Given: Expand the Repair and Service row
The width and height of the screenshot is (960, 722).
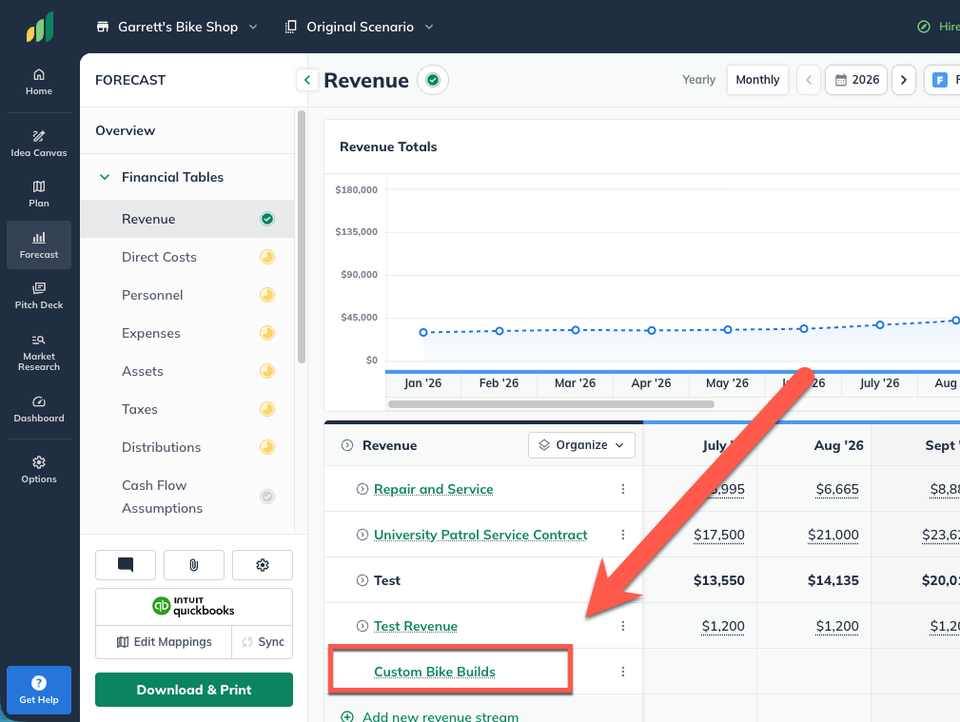Looking at the screenshot, I should point(362,489).
